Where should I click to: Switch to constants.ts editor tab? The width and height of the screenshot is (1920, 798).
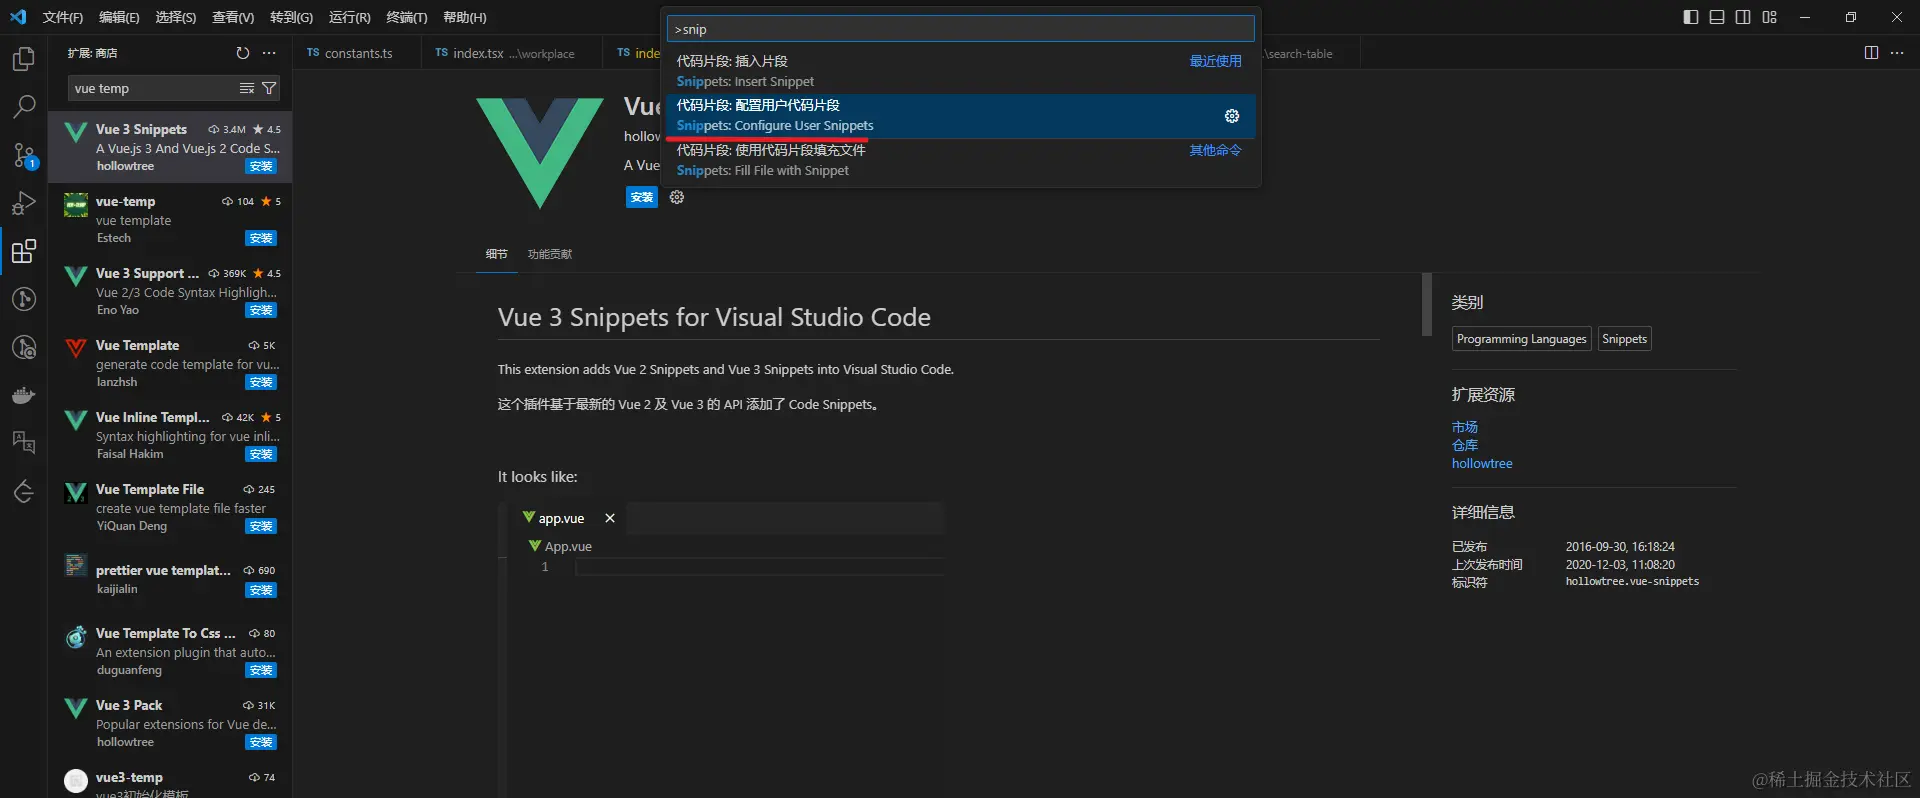(x=356, y=53)
